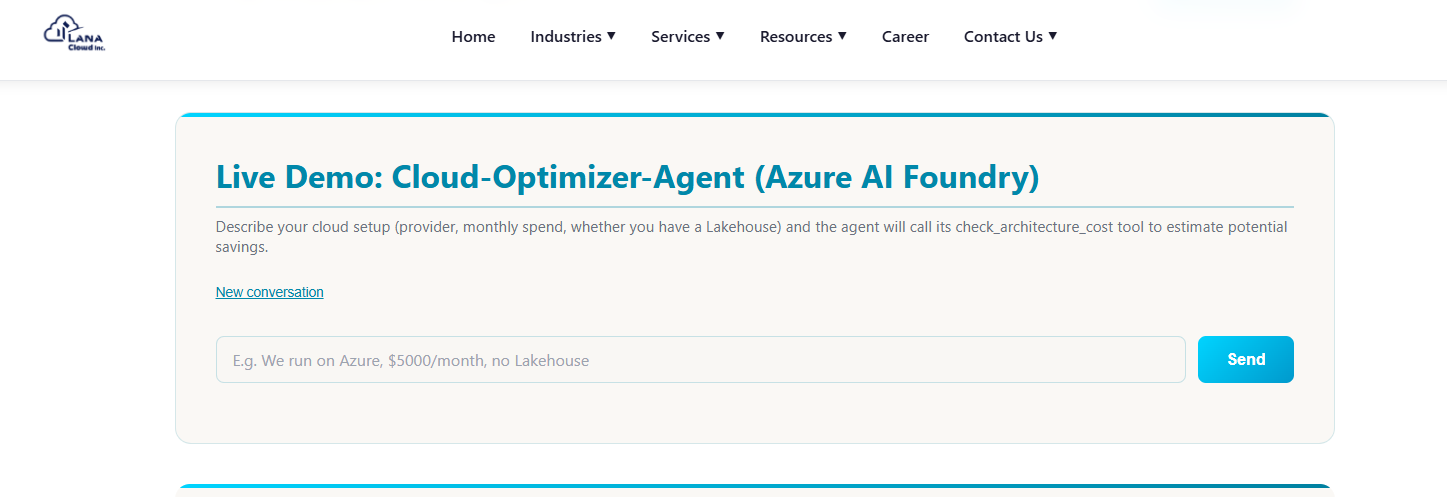Image resolution: width=1447 pixels, height=497 pixels.
Task: Focus the cloud setup message input field
Action: click(x=701, y=360)
